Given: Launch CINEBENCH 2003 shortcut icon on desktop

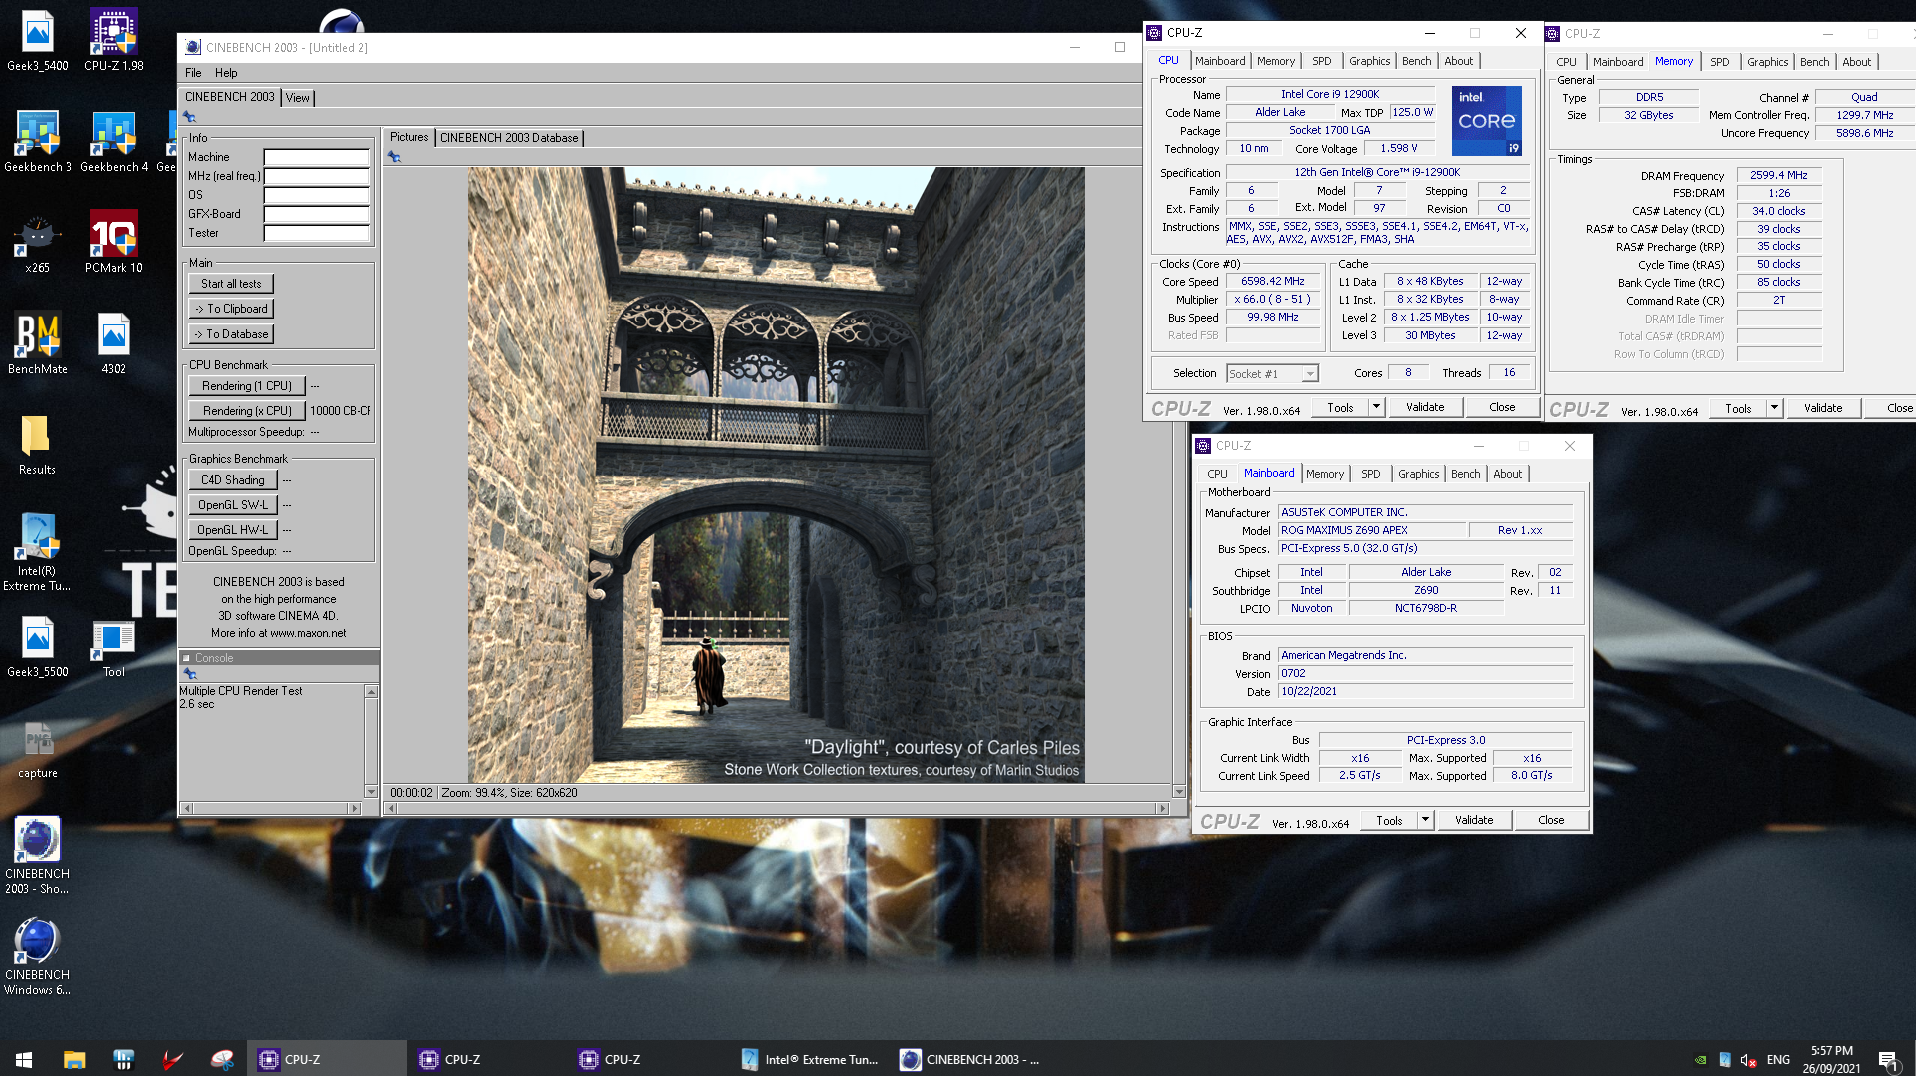Looking at the screenshot, I should (x=38, y=855).
